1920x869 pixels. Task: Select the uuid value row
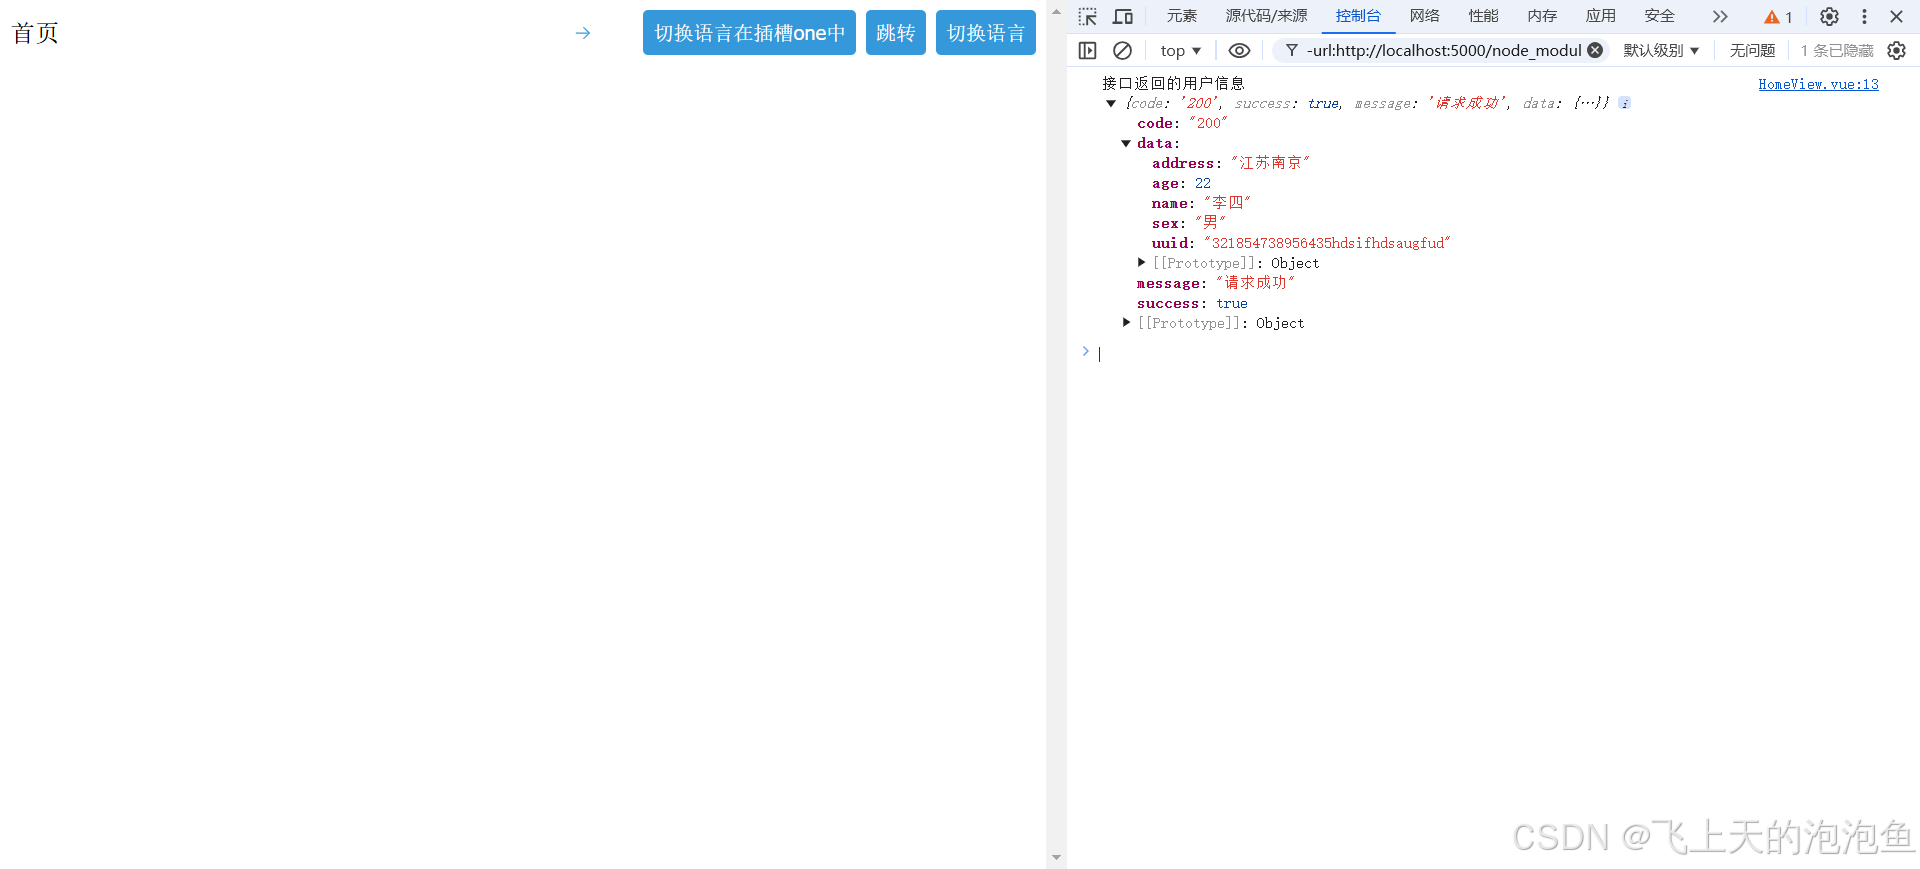coord(1301,243)
